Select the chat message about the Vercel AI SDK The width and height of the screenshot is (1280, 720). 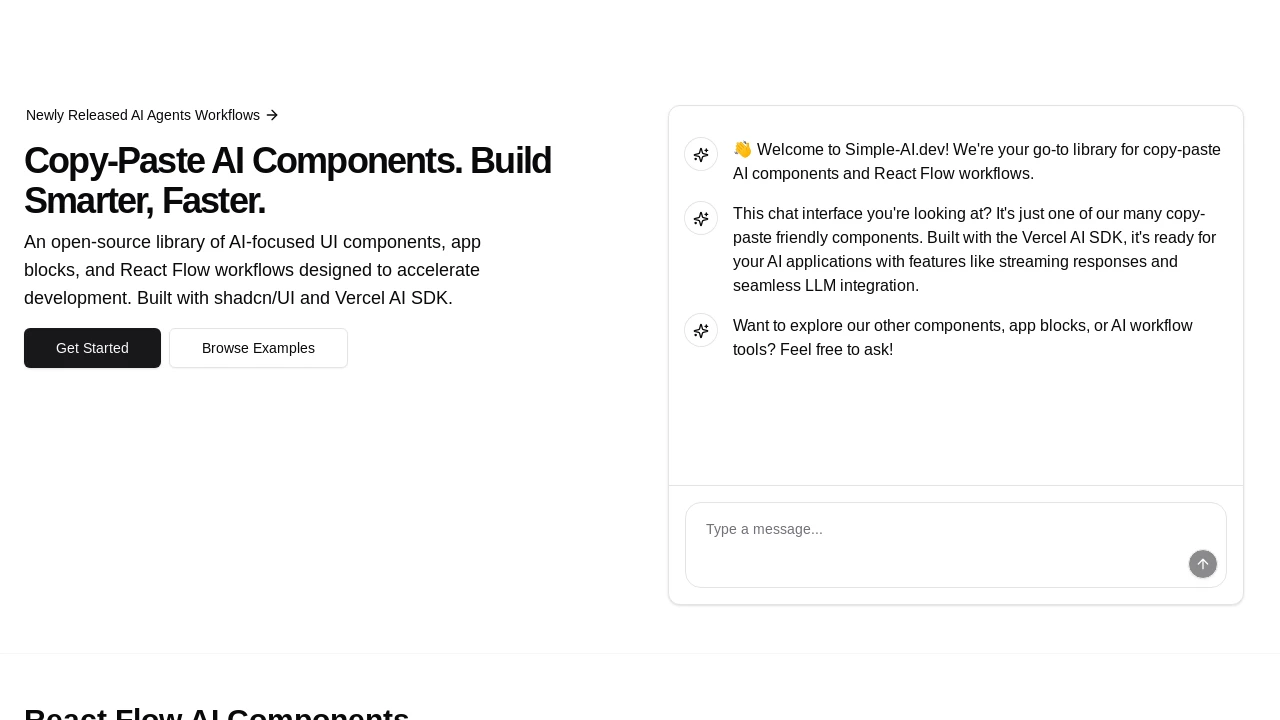(x=975, y=250)
